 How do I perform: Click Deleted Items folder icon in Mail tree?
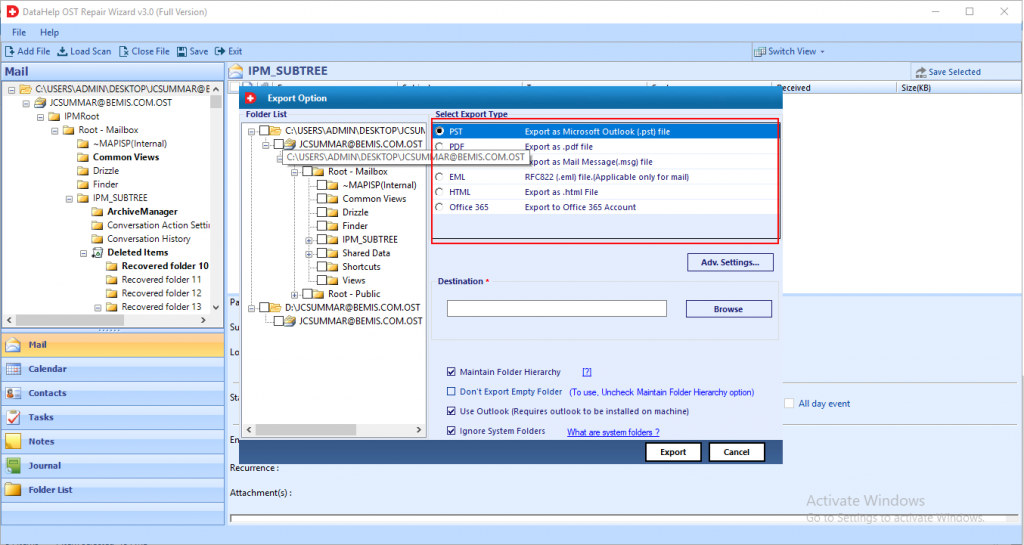coord(97,253)
